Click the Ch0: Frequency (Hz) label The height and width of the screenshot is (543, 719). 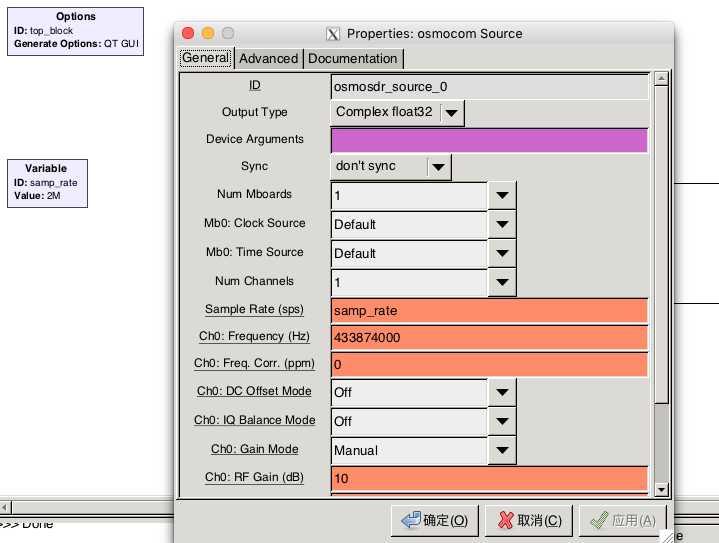click(x=254, y=337)
